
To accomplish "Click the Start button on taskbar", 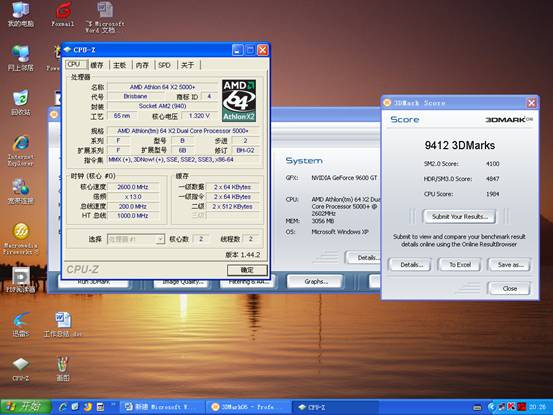I will [x=25, y=407].
